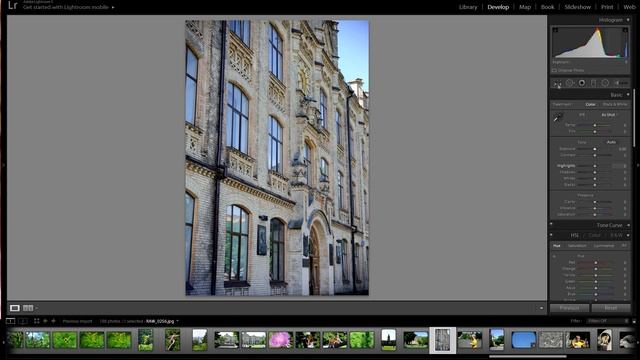Open toolbar content dropdown arrow
The width and height of the screenshot is (640, 360).
(x=542, y=308)
